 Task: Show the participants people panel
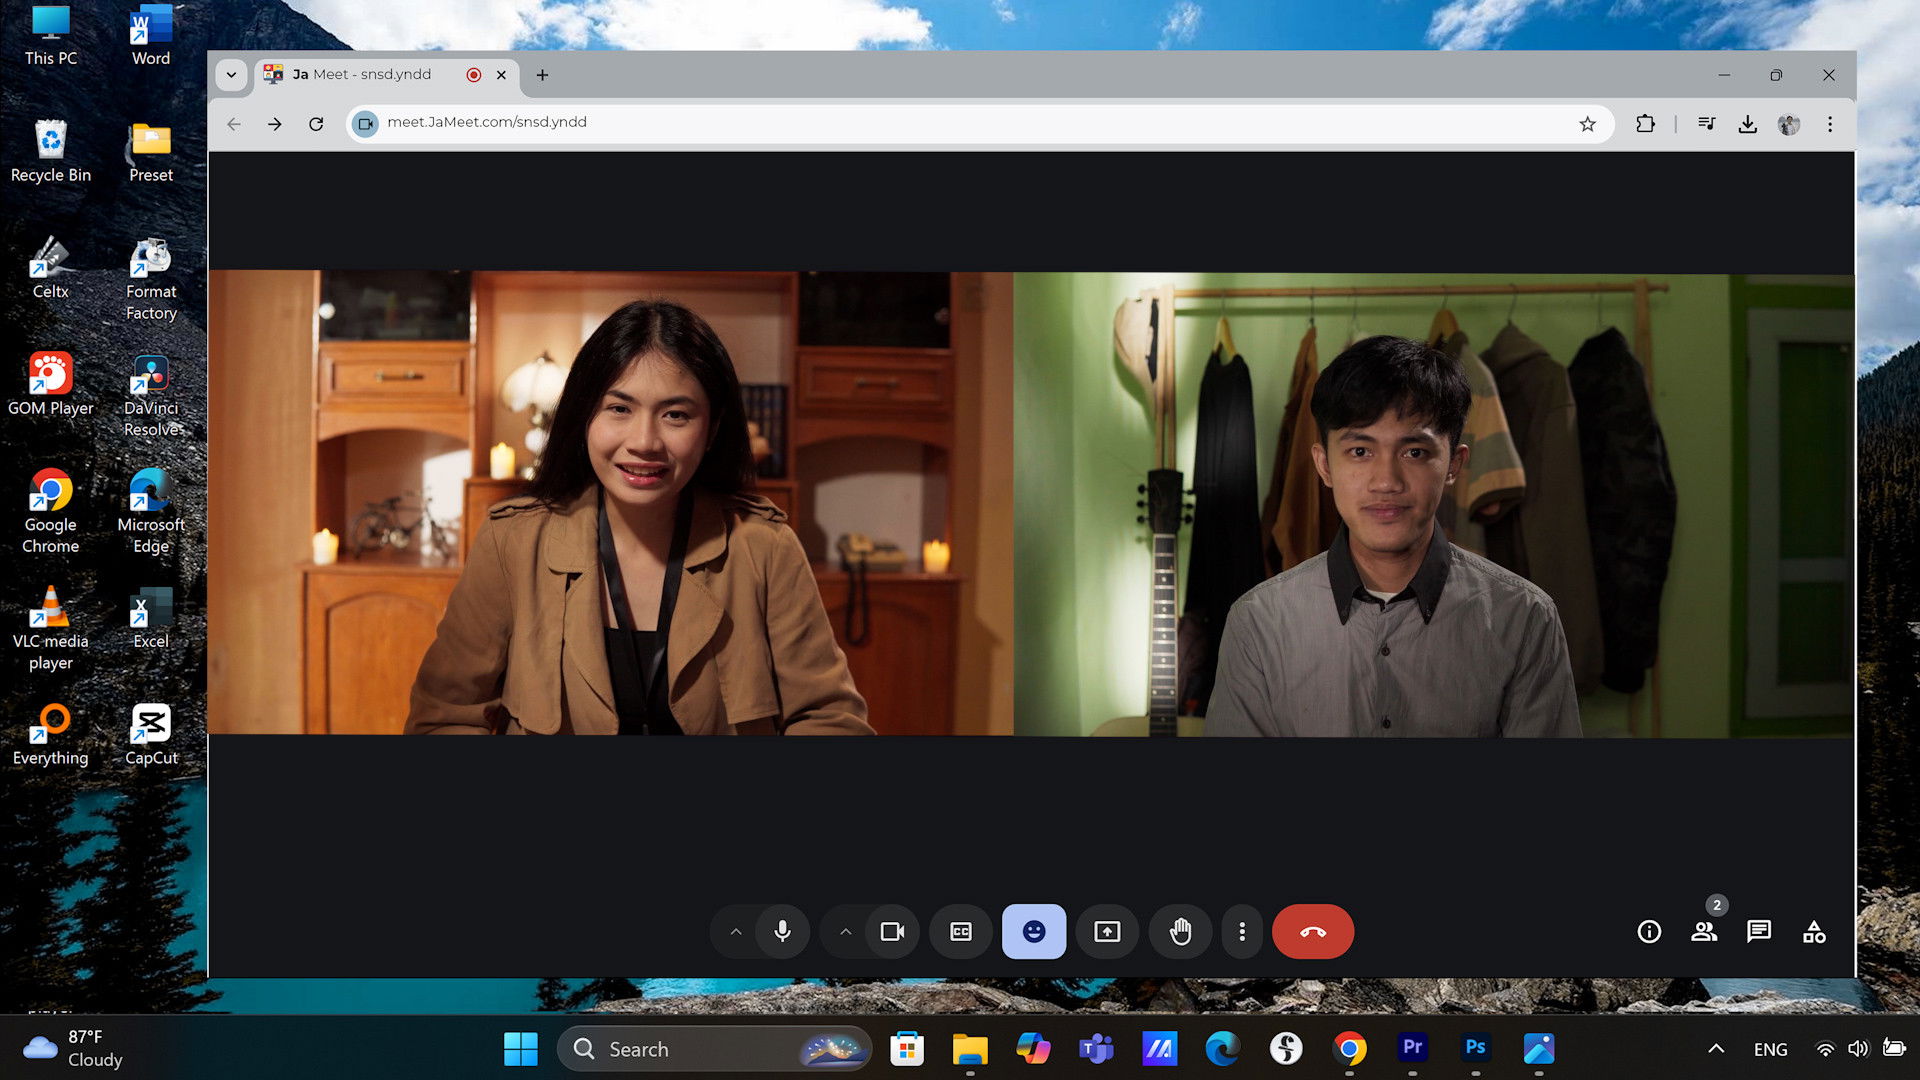click(x=1704, y=932)
